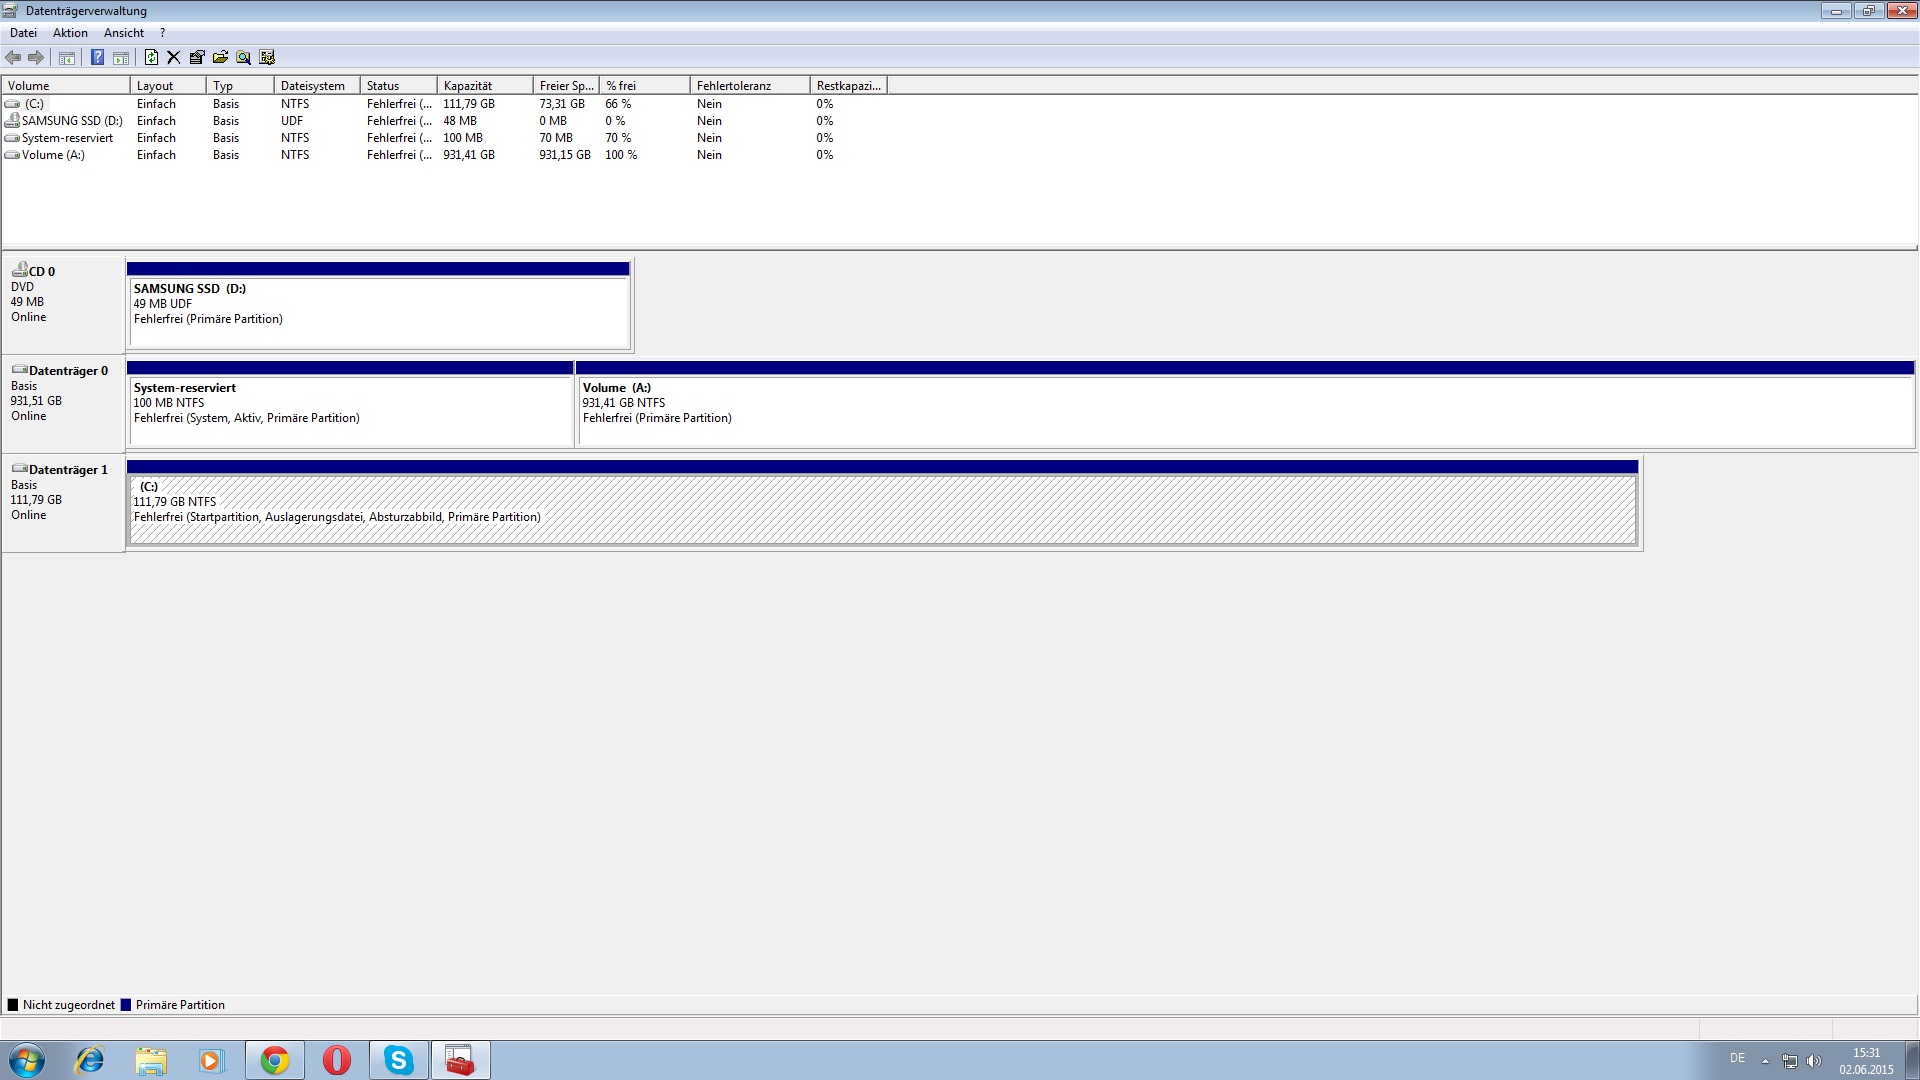The width and height of the screenshot is (1920, 1080).
Task: Toggle the console tree pane icon
Action: [x=67, y=57]
